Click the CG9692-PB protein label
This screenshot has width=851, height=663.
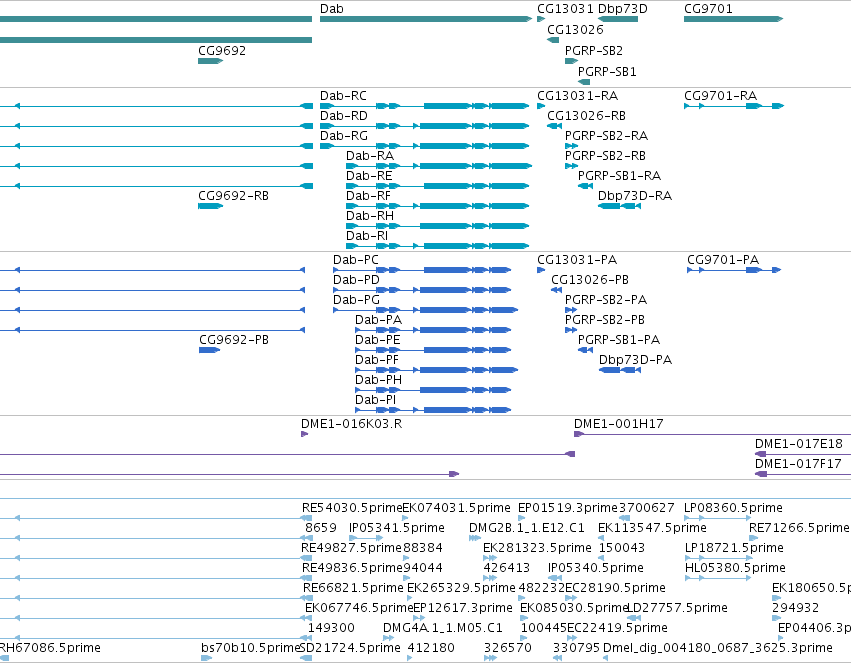pos(234,340)
